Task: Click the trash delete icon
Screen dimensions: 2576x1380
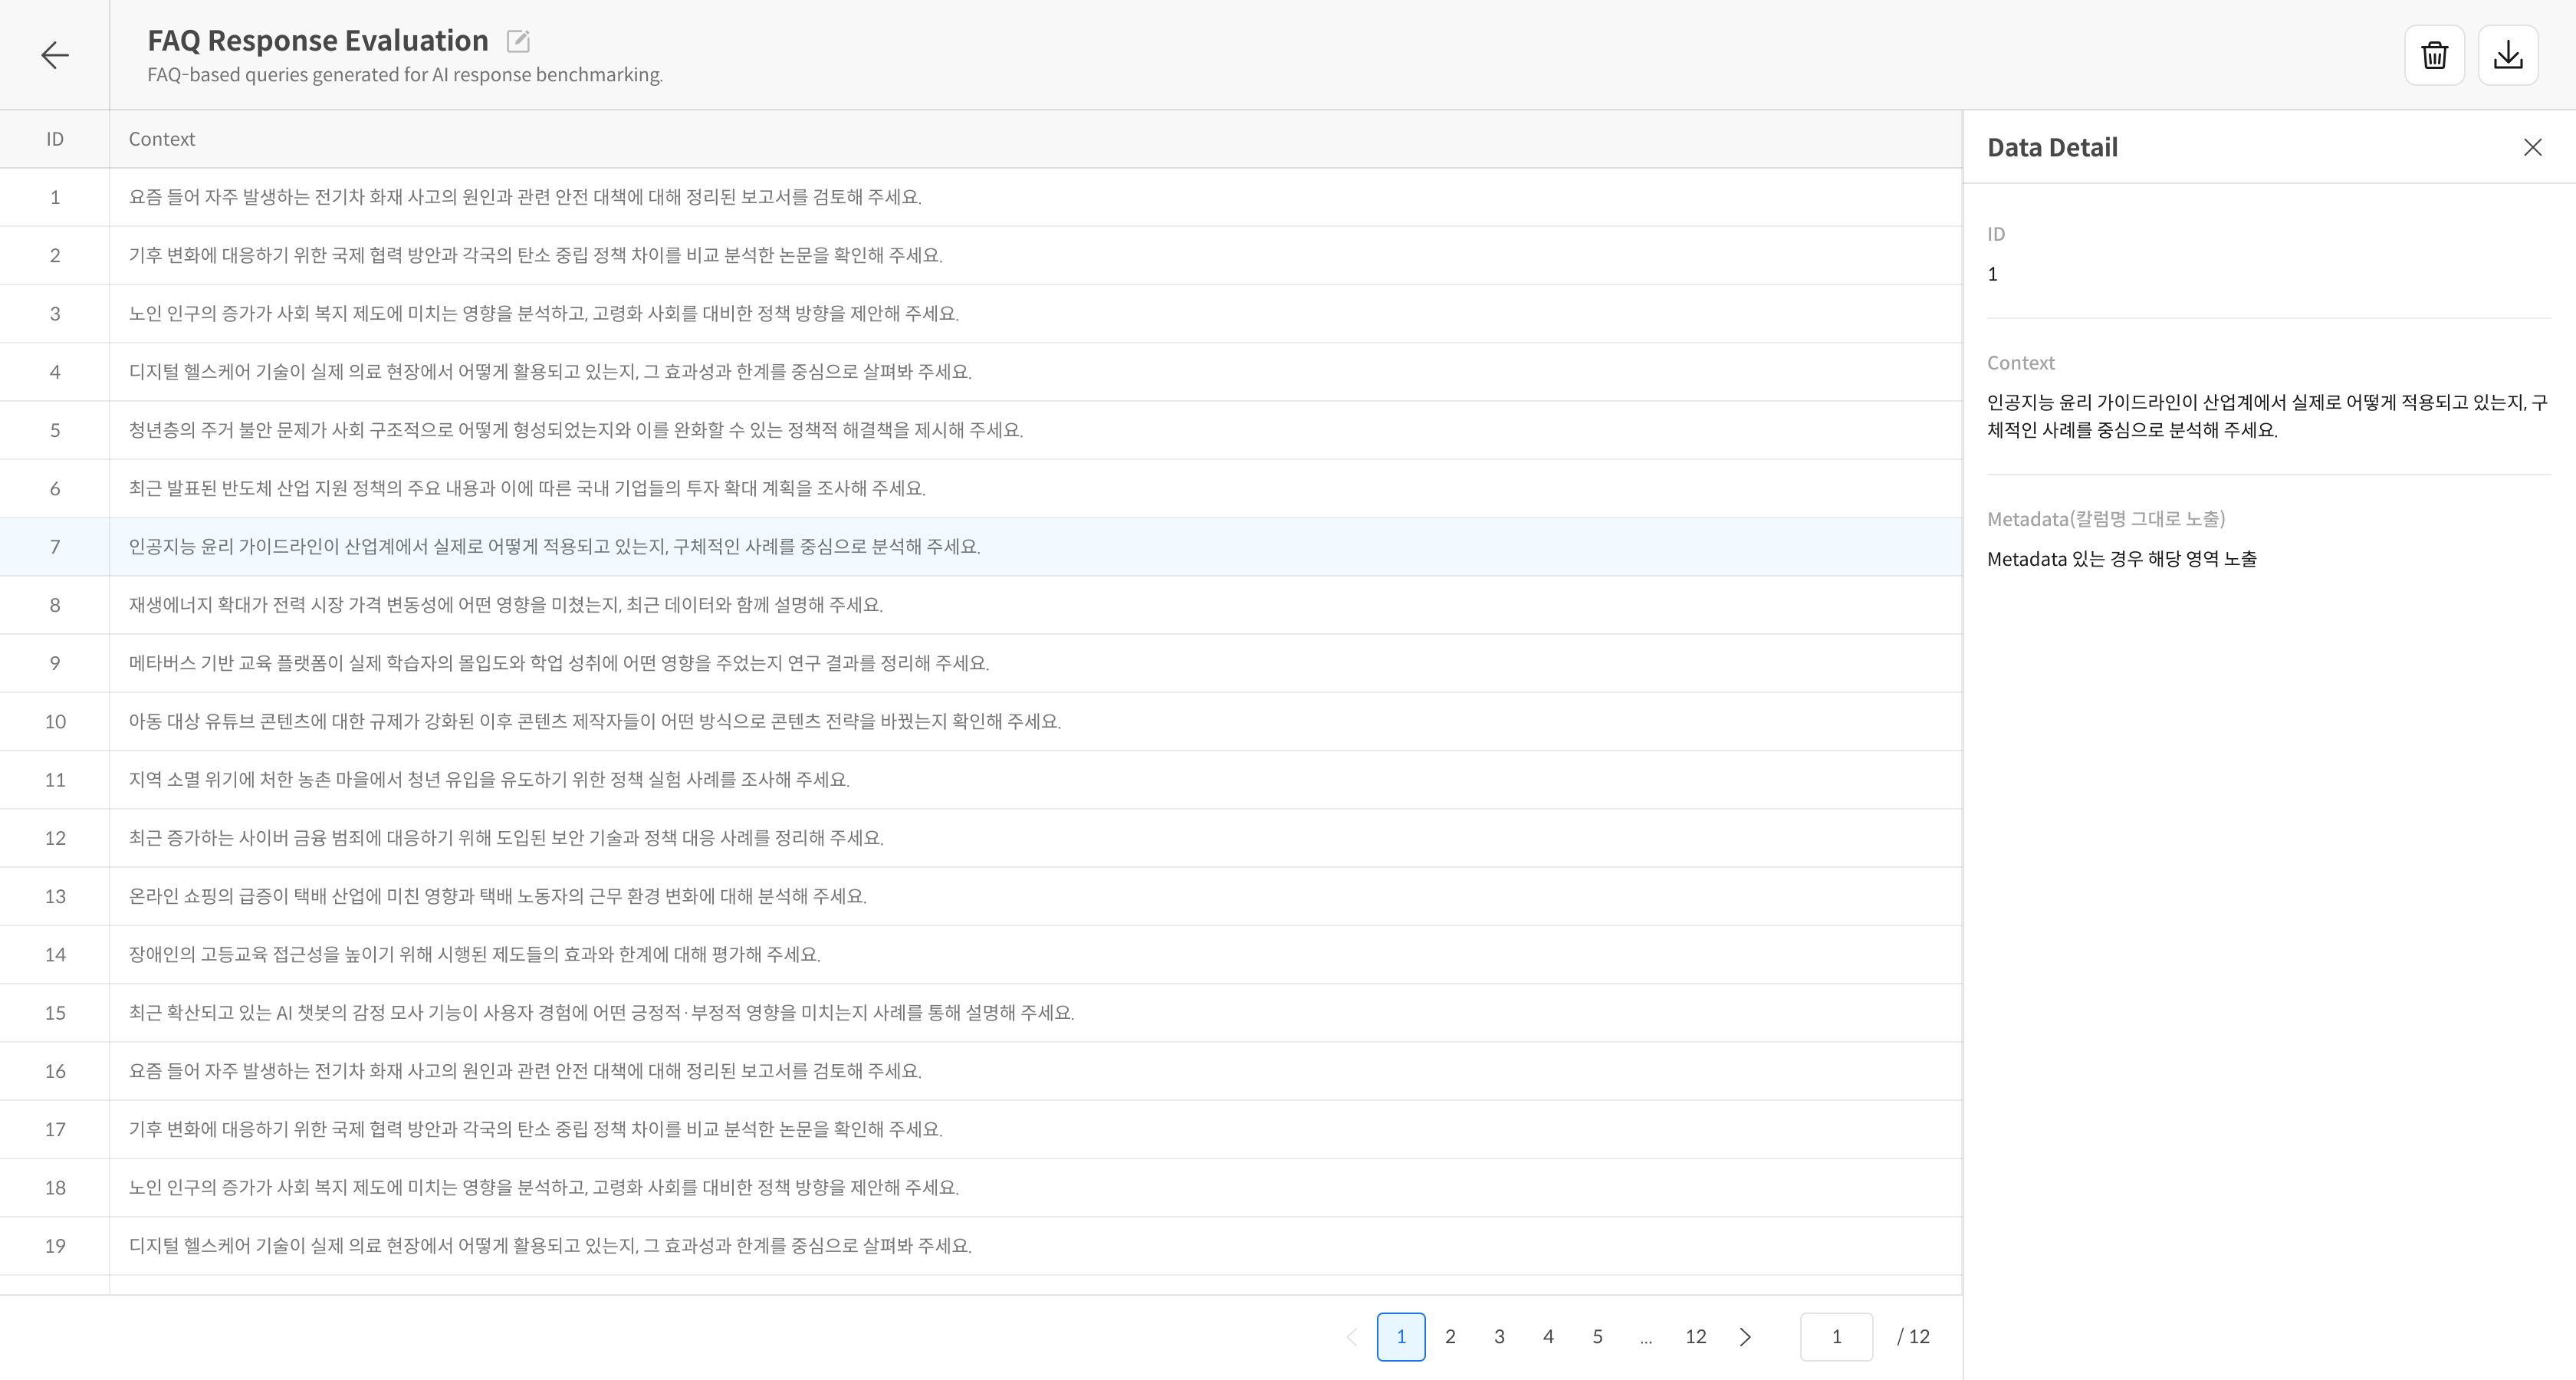Action: pos(2434,55)
